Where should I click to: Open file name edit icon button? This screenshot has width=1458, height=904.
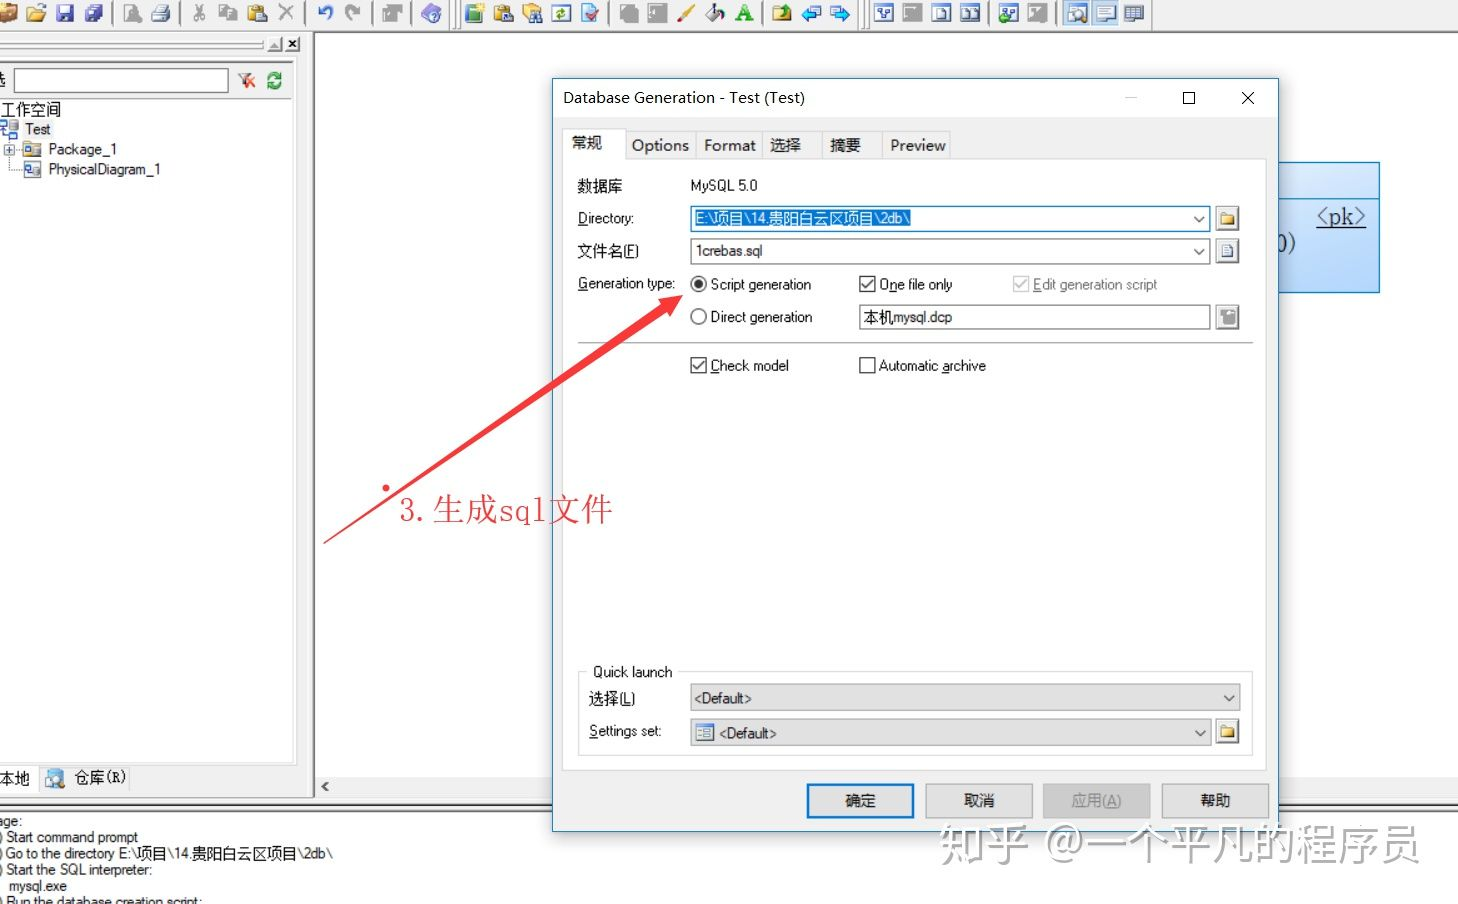pos(1227,251)
